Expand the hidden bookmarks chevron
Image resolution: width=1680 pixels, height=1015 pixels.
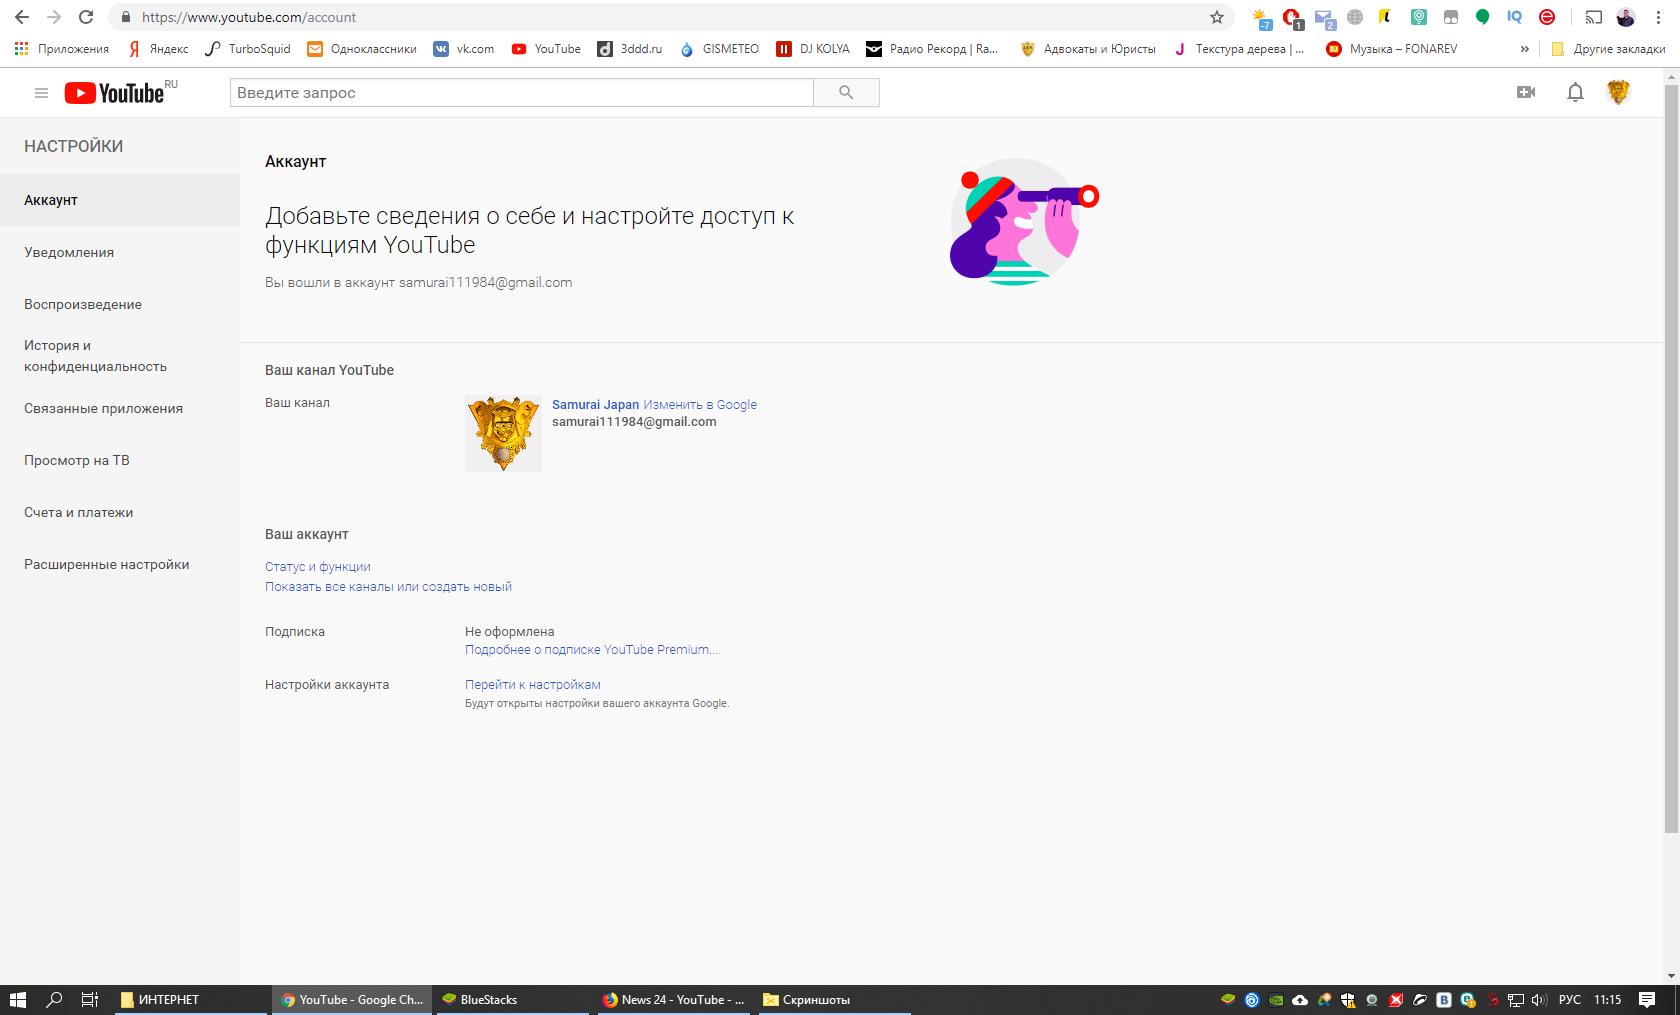tap(1524, 48)
